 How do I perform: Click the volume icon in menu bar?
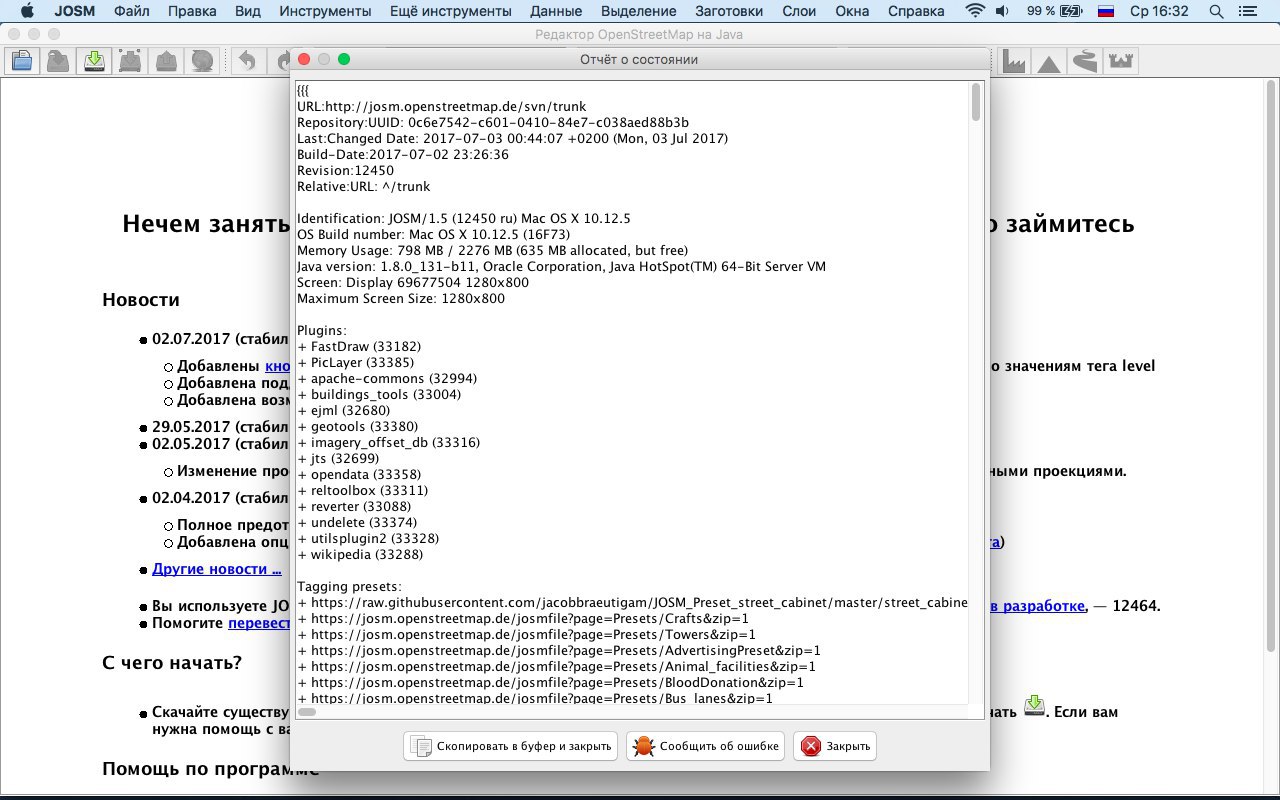(x=1001, y=11)
